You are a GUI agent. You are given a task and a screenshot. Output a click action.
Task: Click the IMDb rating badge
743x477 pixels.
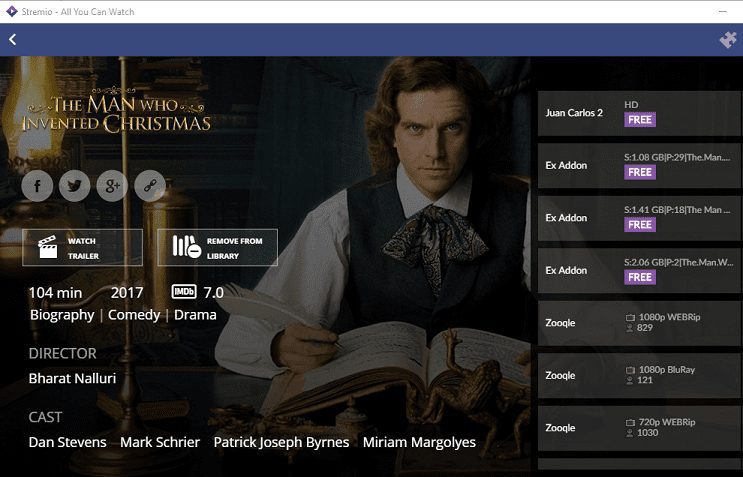[184, 292]
